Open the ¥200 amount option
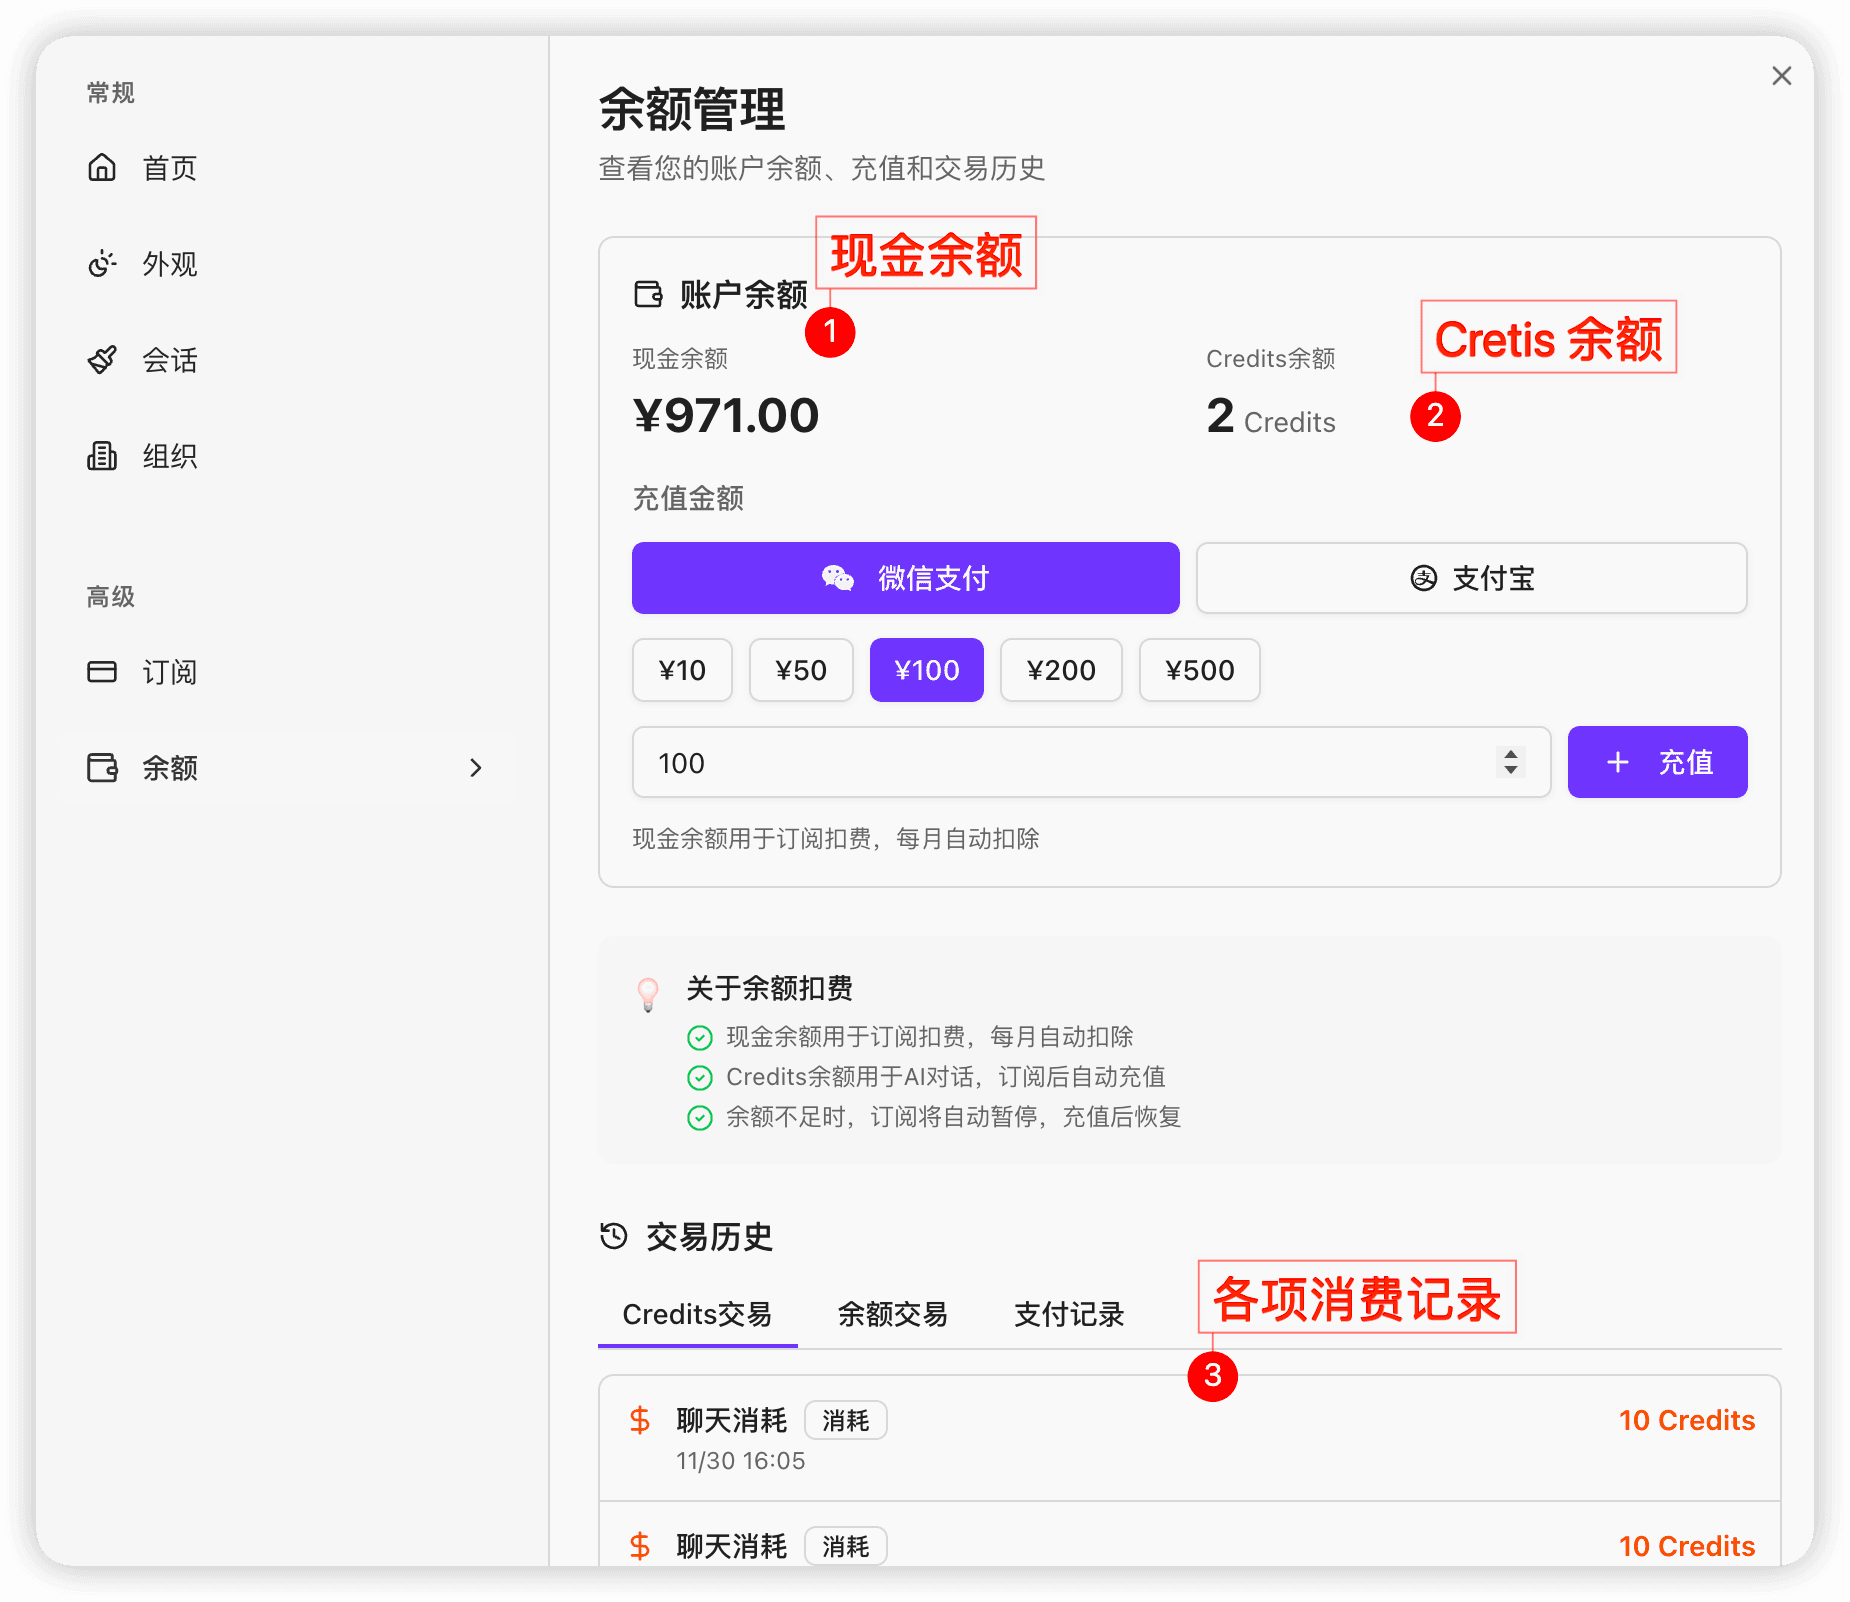Viewport: 1850px width, 1602px height. (x=1061, y=670)
